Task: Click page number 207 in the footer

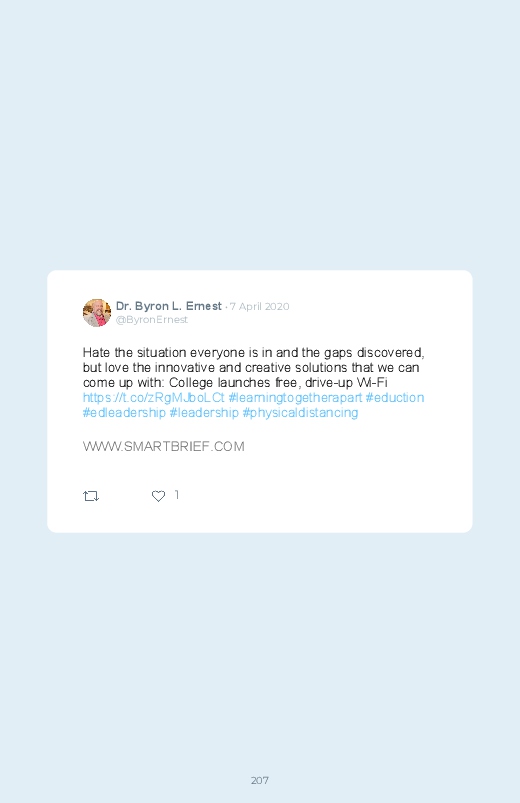Action: click(x=260, y=780)
